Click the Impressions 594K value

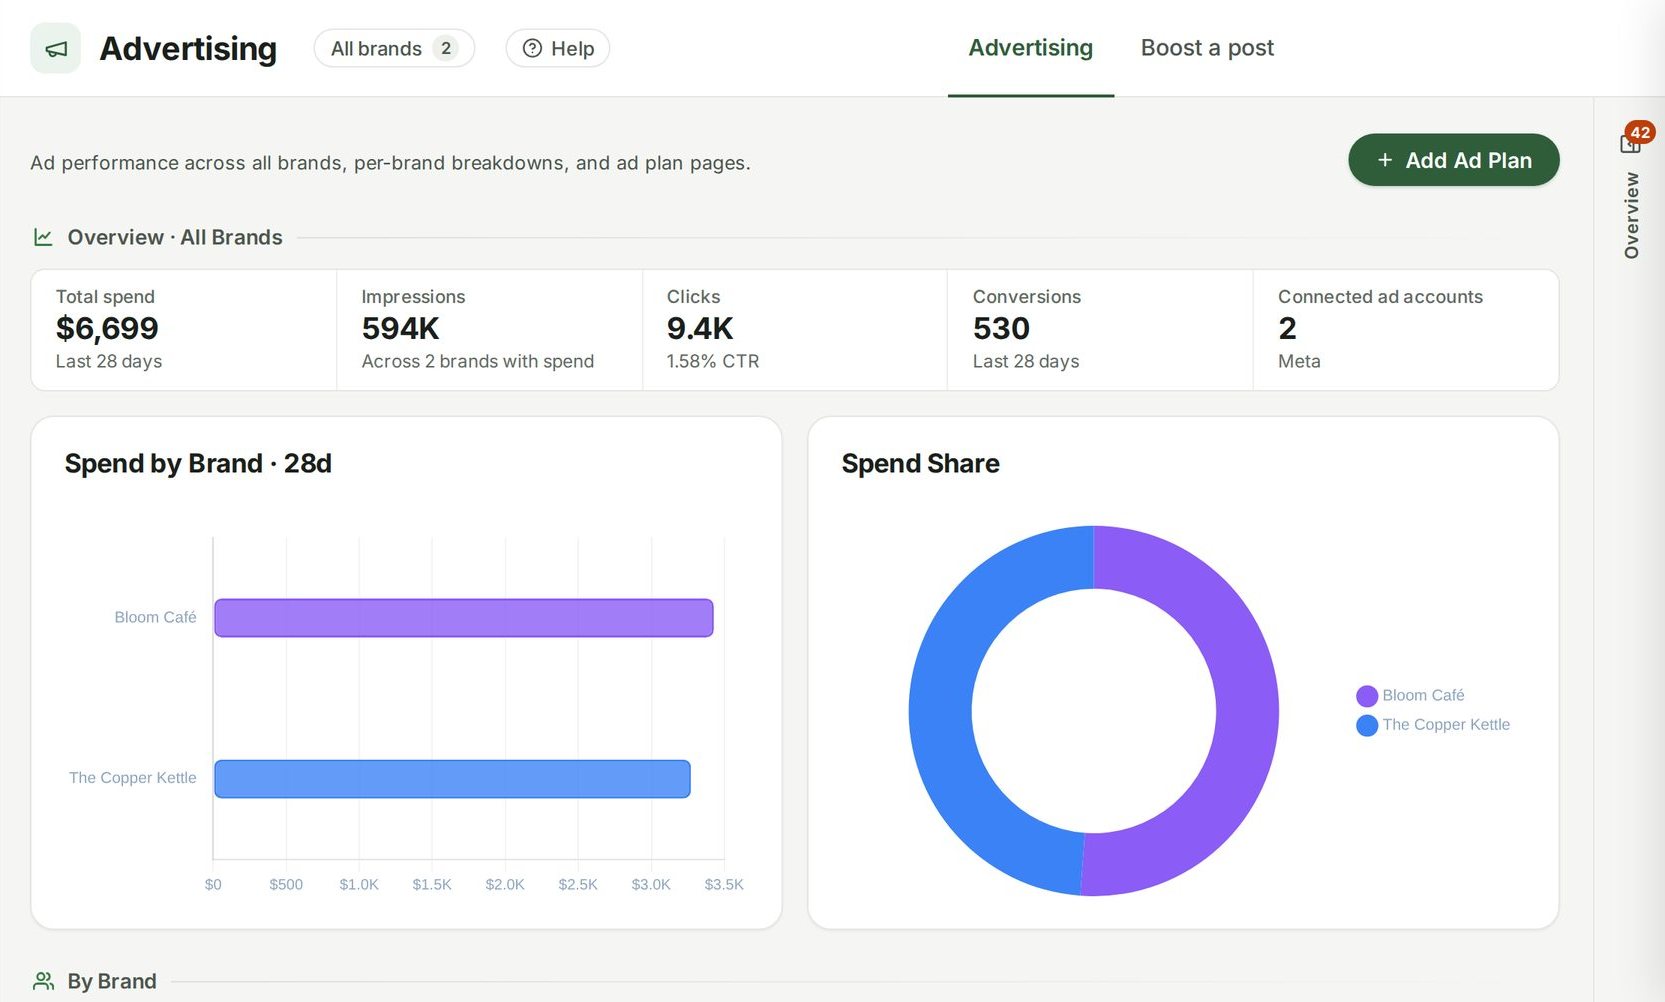[x=400, y=328]
